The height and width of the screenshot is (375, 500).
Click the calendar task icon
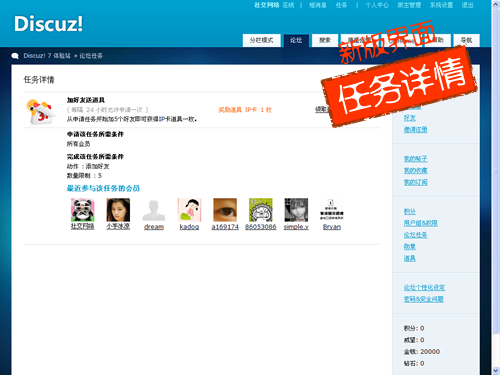(x=40, y=112)
